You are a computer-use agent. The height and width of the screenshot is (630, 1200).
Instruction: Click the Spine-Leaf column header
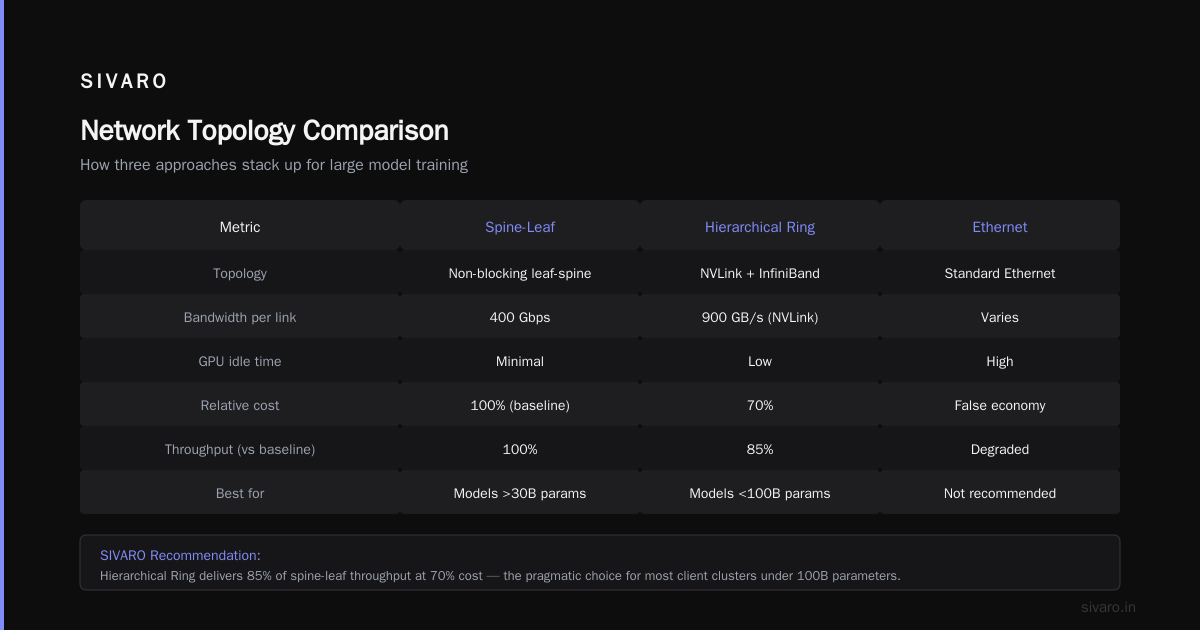point(520,227)
